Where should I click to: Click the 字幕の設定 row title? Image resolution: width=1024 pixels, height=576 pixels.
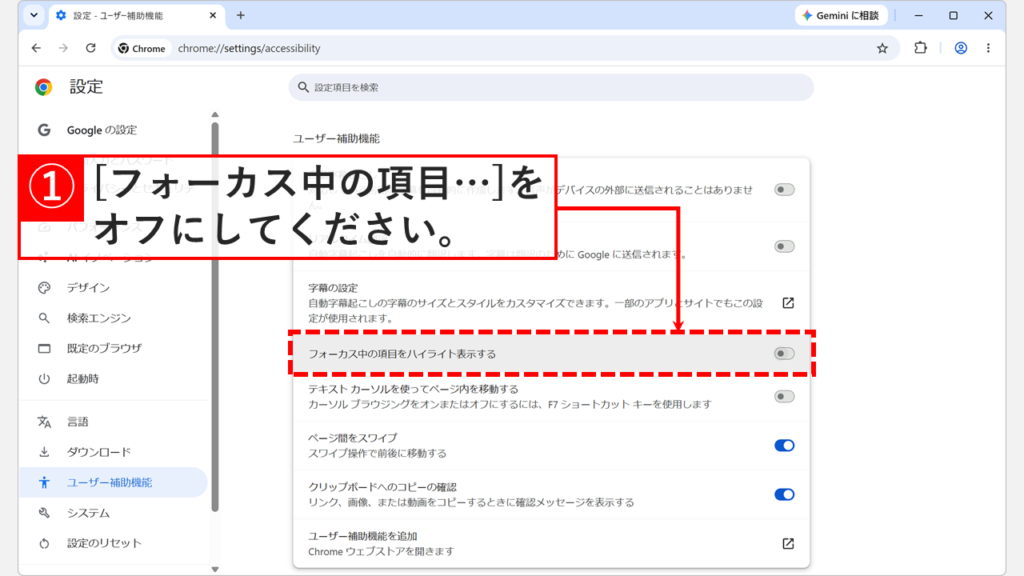pyautogui.click(x=333, y=288)
